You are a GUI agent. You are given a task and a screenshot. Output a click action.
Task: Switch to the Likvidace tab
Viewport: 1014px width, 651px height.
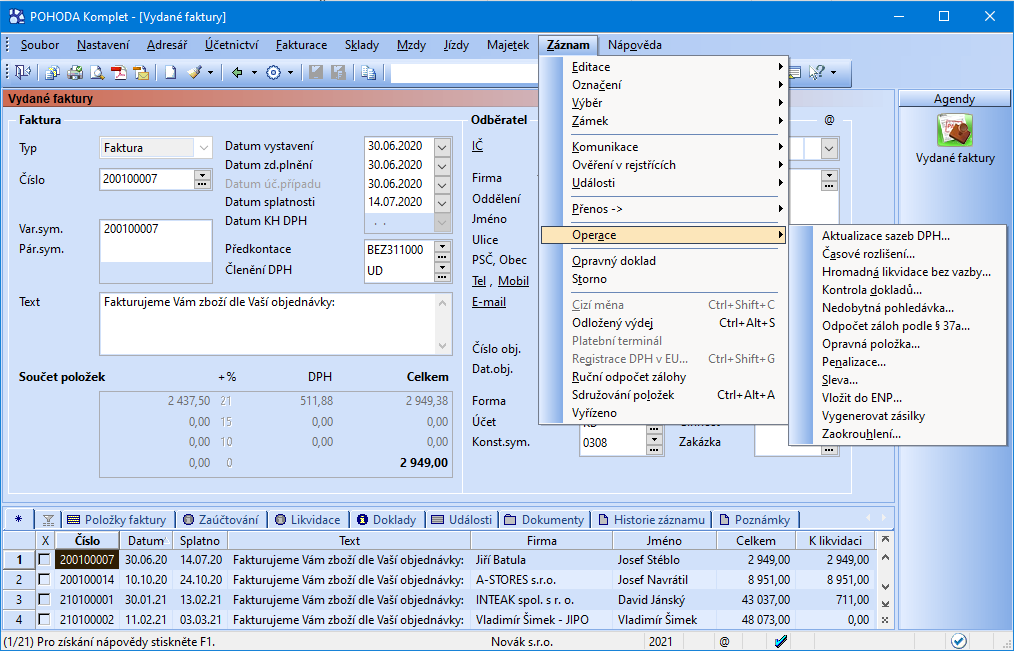point(307,520)
